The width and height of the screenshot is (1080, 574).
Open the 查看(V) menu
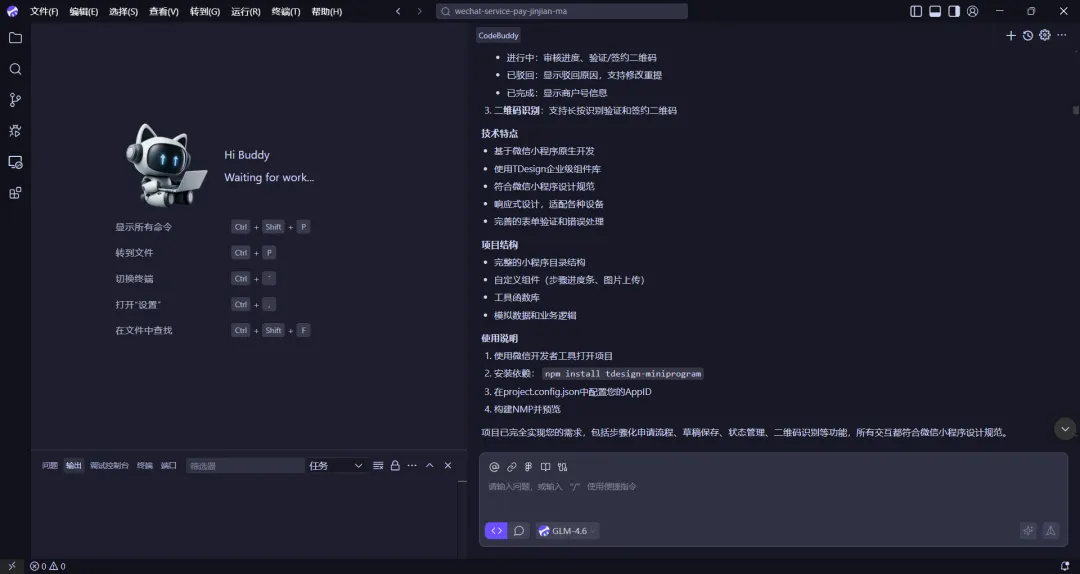click(x=164, y=11)
